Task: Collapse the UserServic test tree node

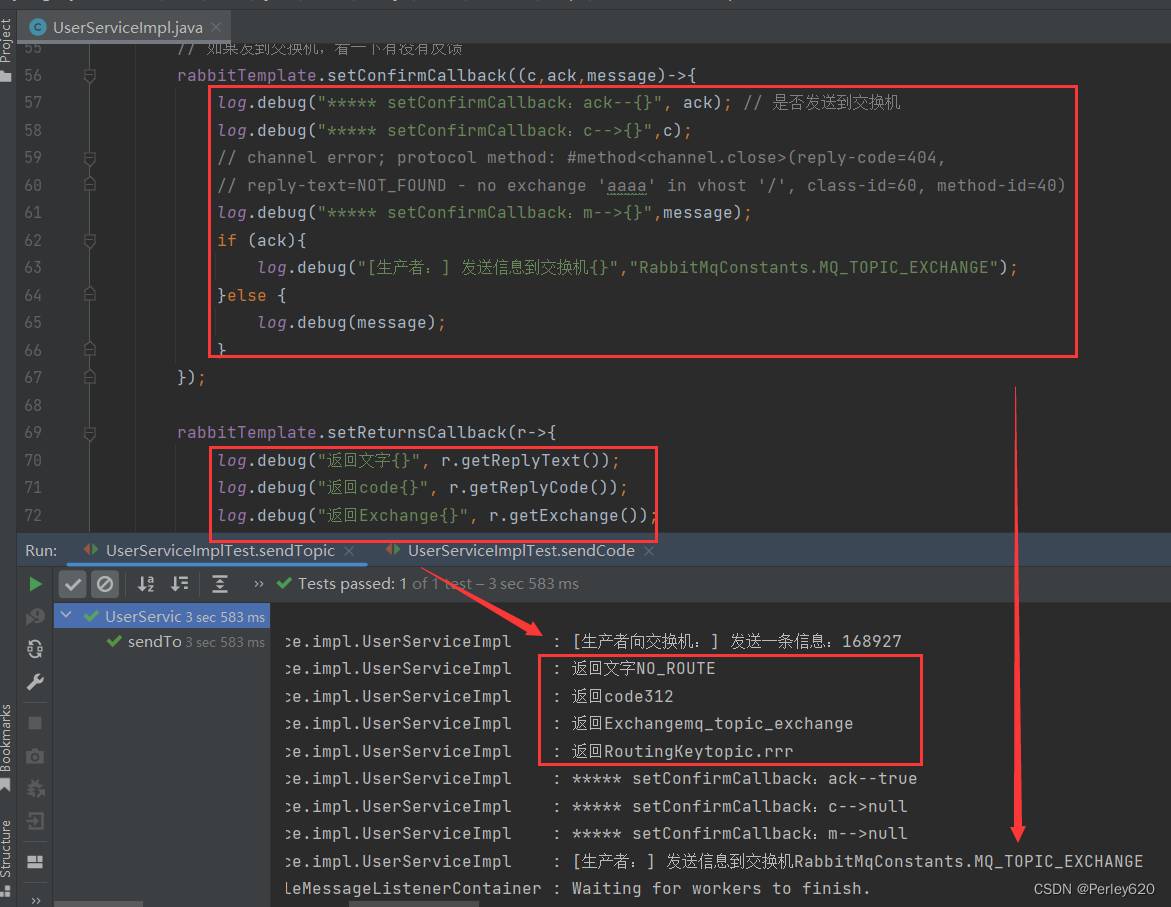Action: point(66,615)
